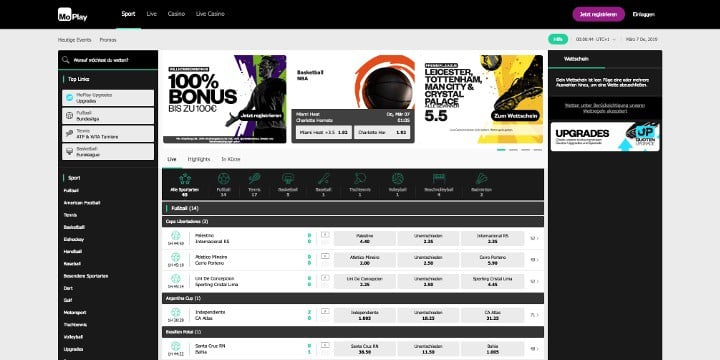Open the Tennis ATP & WTA top link
The width and height of the screenshot is (720, 360).
[108, 134]
